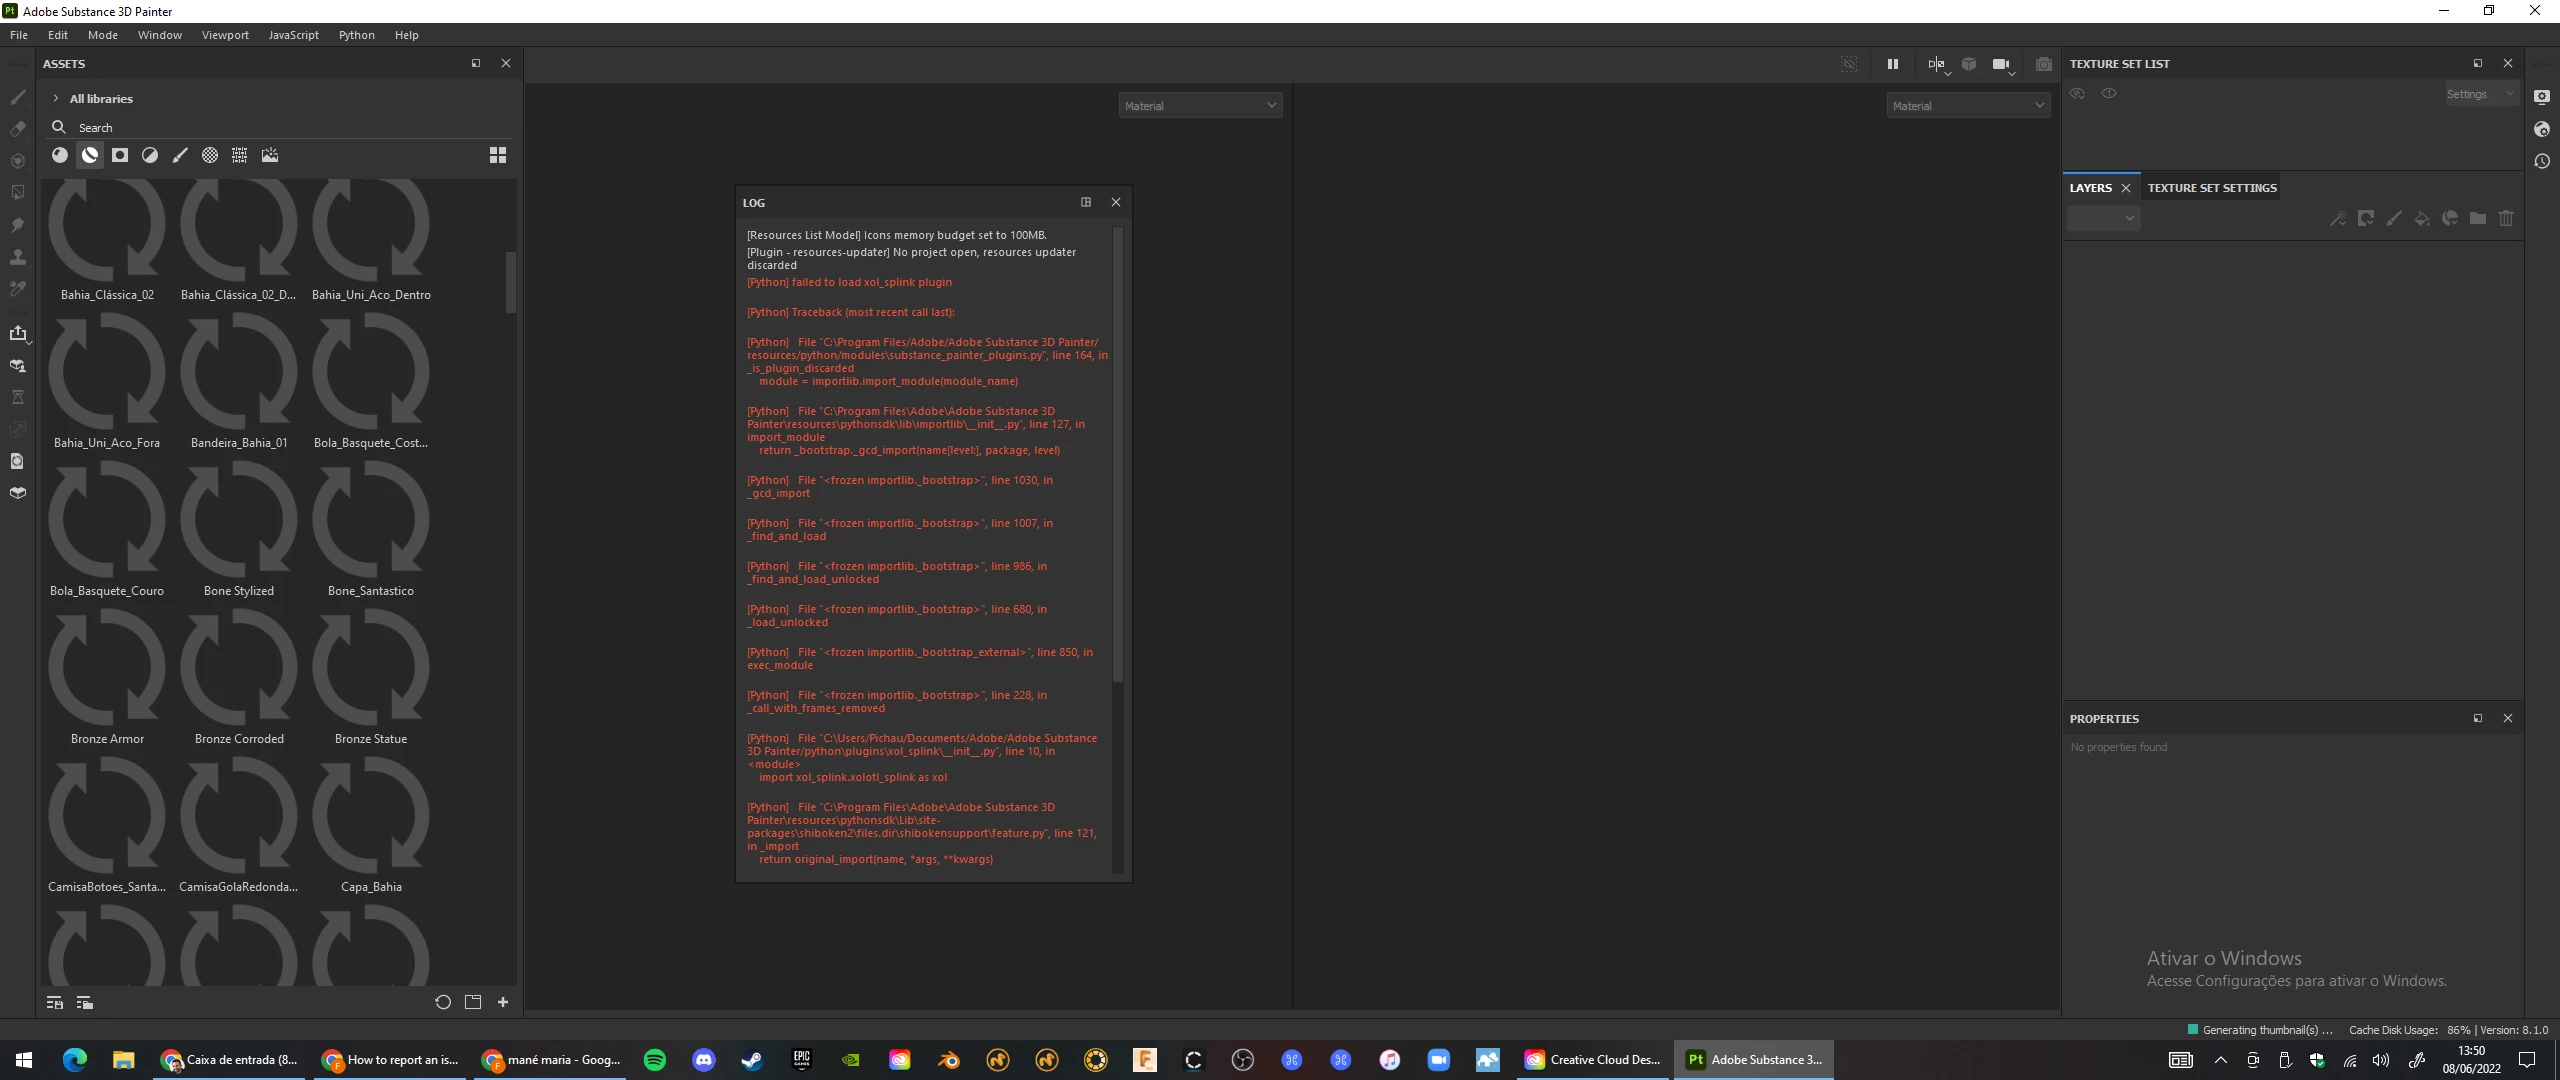Open the left viewport Material dropdown
The height and width of the screenshot is (1080, 2560).
tap(1200, 105)
